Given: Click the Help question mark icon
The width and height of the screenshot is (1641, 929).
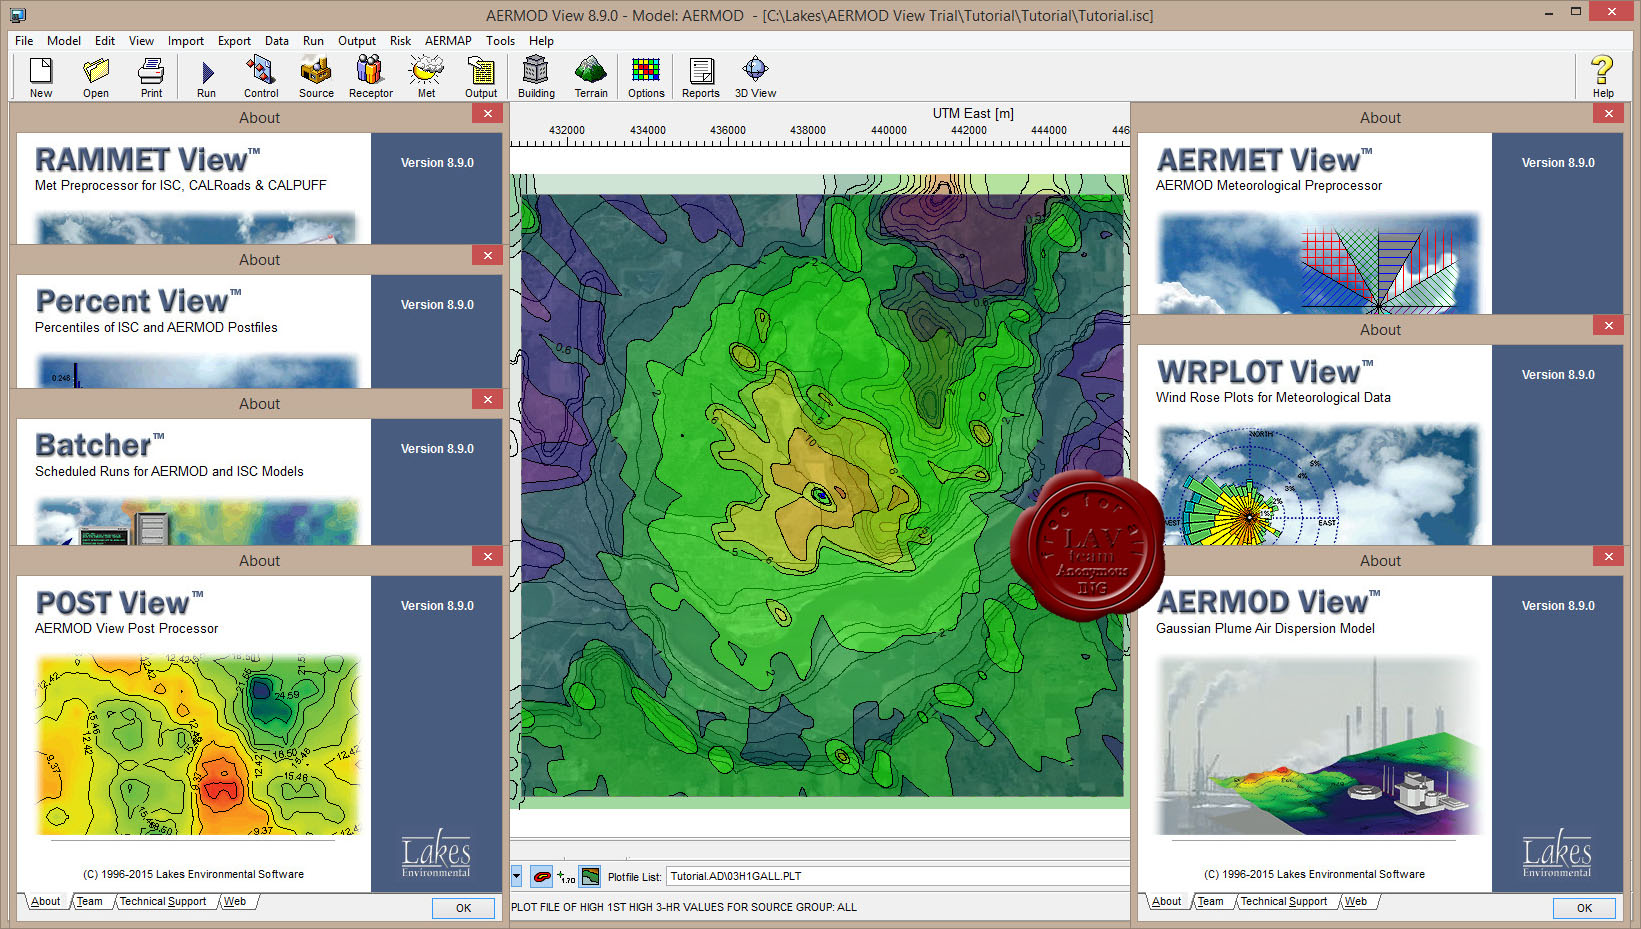Looking at the screenshot, I should click(1603, 77).
